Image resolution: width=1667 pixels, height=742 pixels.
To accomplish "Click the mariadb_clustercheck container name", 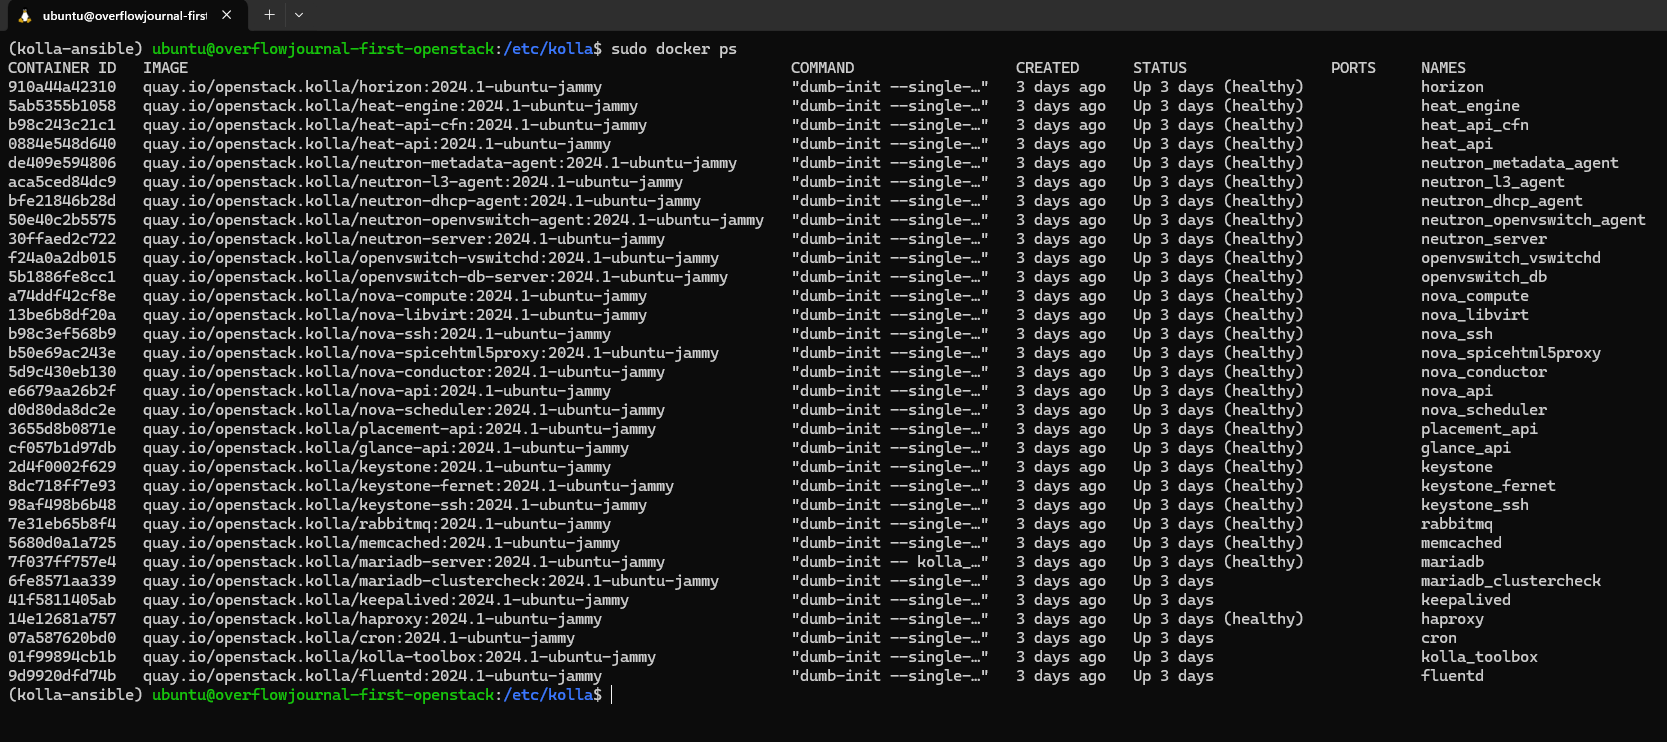I will click(1511, 581).
